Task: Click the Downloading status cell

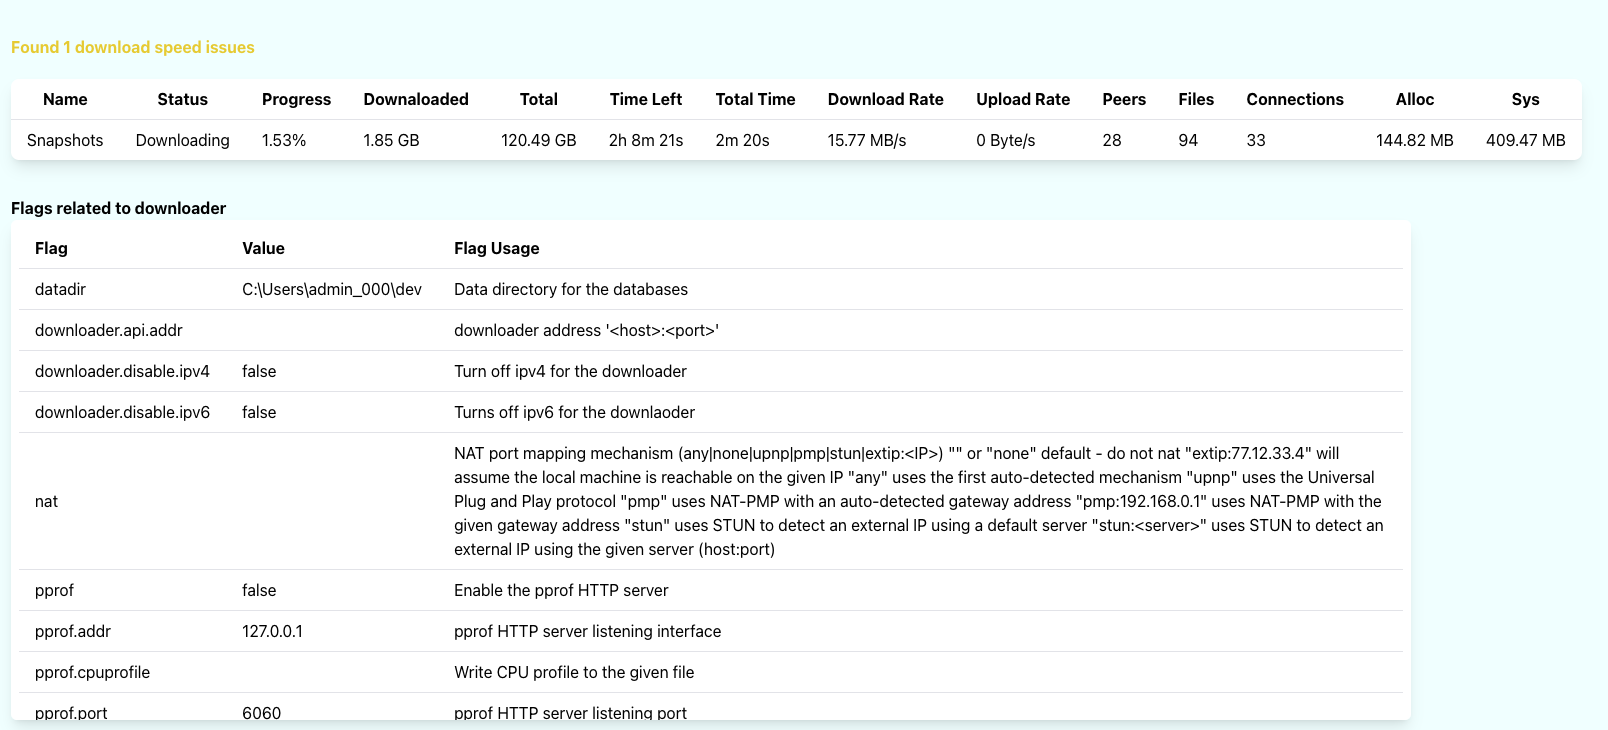Action: pos(182,140)
